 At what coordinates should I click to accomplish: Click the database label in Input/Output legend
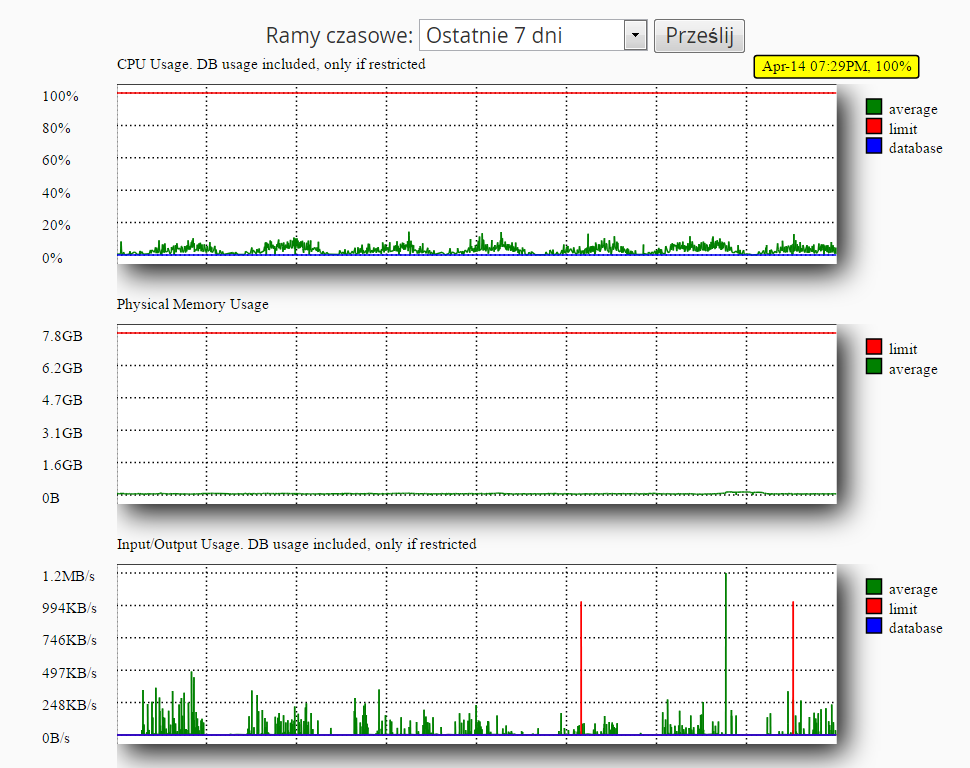[916, 629]
